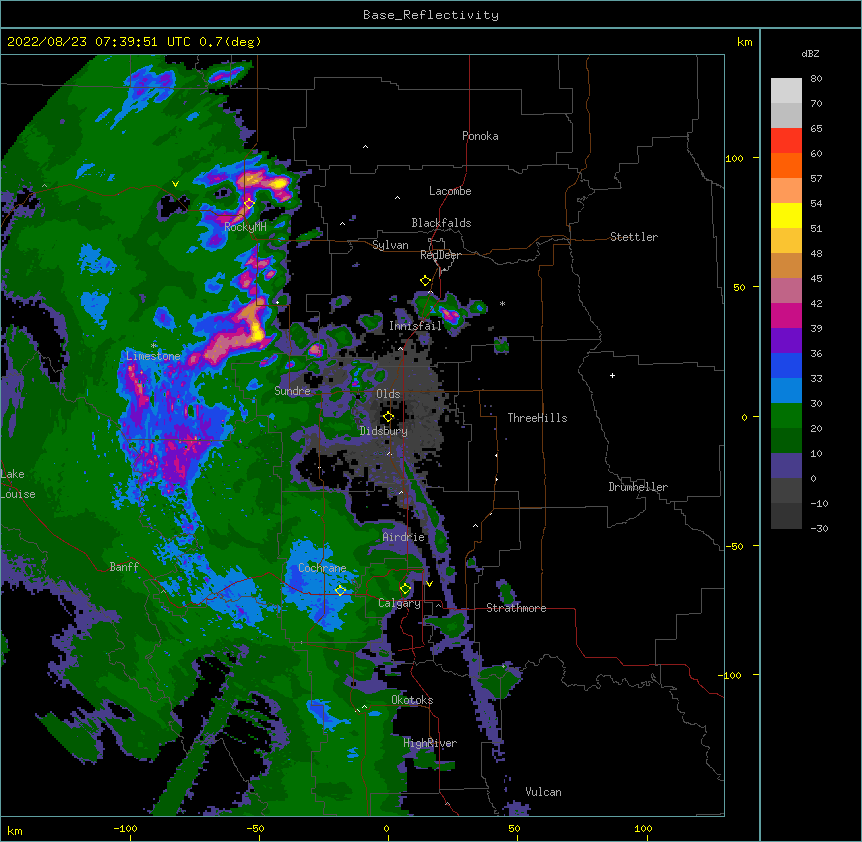
Task: Select the yellow diamond marker beneath Cochrane
Action: [340, 591]
